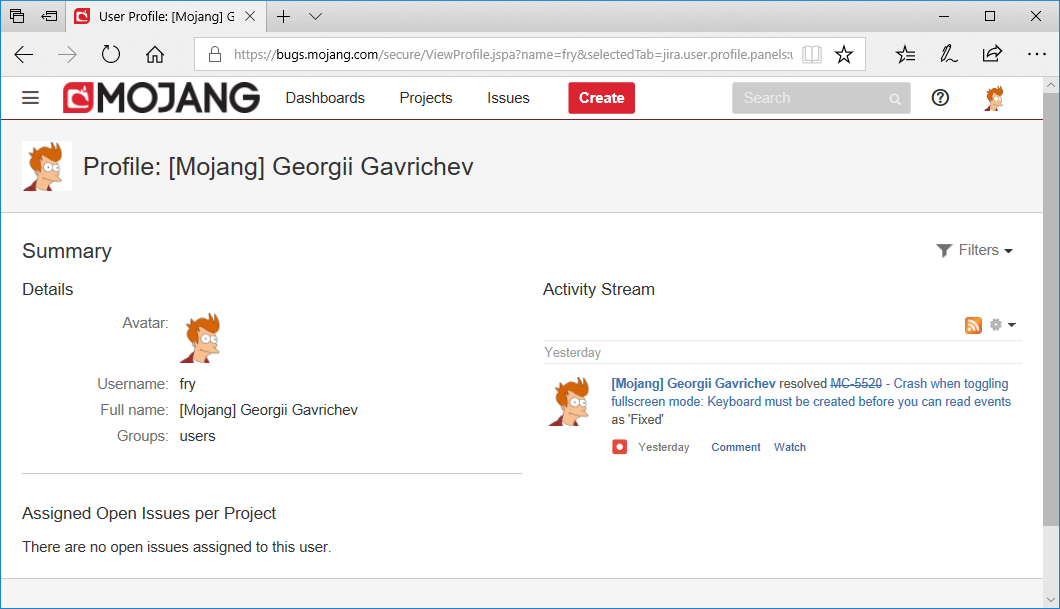Screen dimensions: 1060x609
Task: Show the tab preview chevron
Action: [316, 16]
